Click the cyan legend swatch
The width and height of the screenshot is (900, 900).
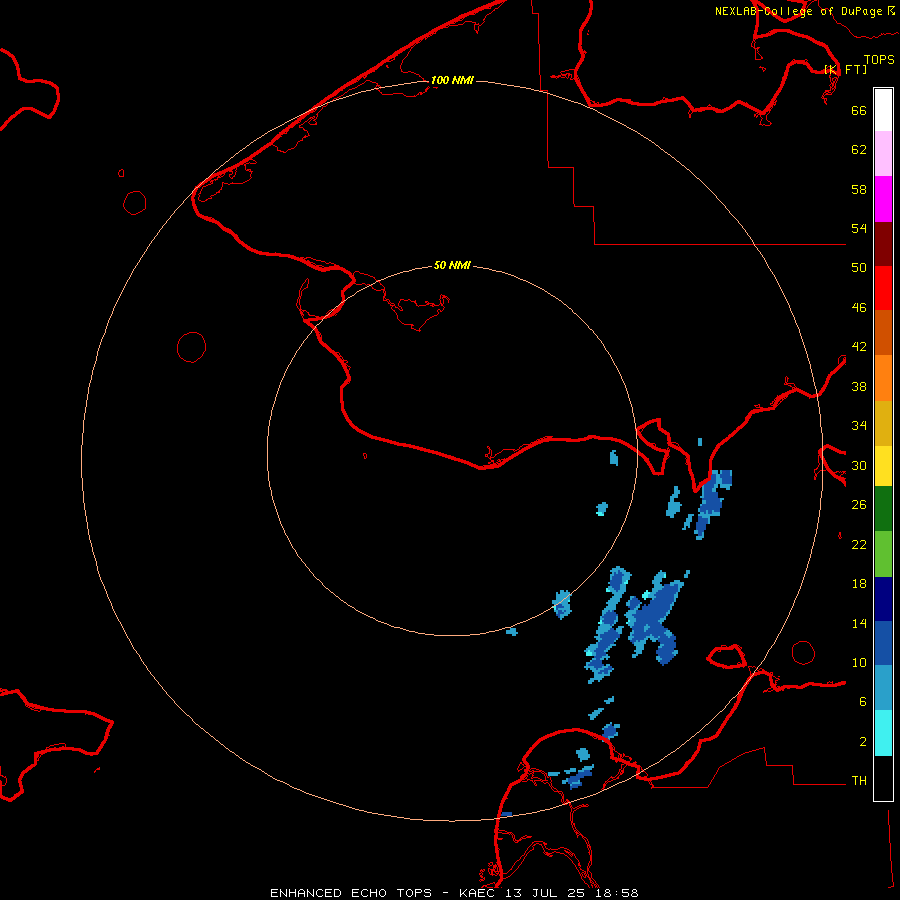point(883,733)
